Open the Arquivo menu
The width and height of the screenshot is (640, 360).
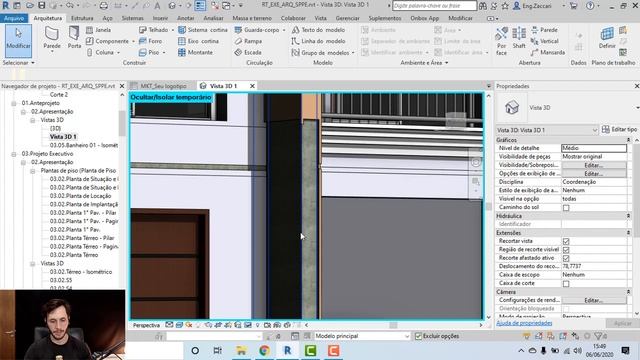tap(14, 18)
